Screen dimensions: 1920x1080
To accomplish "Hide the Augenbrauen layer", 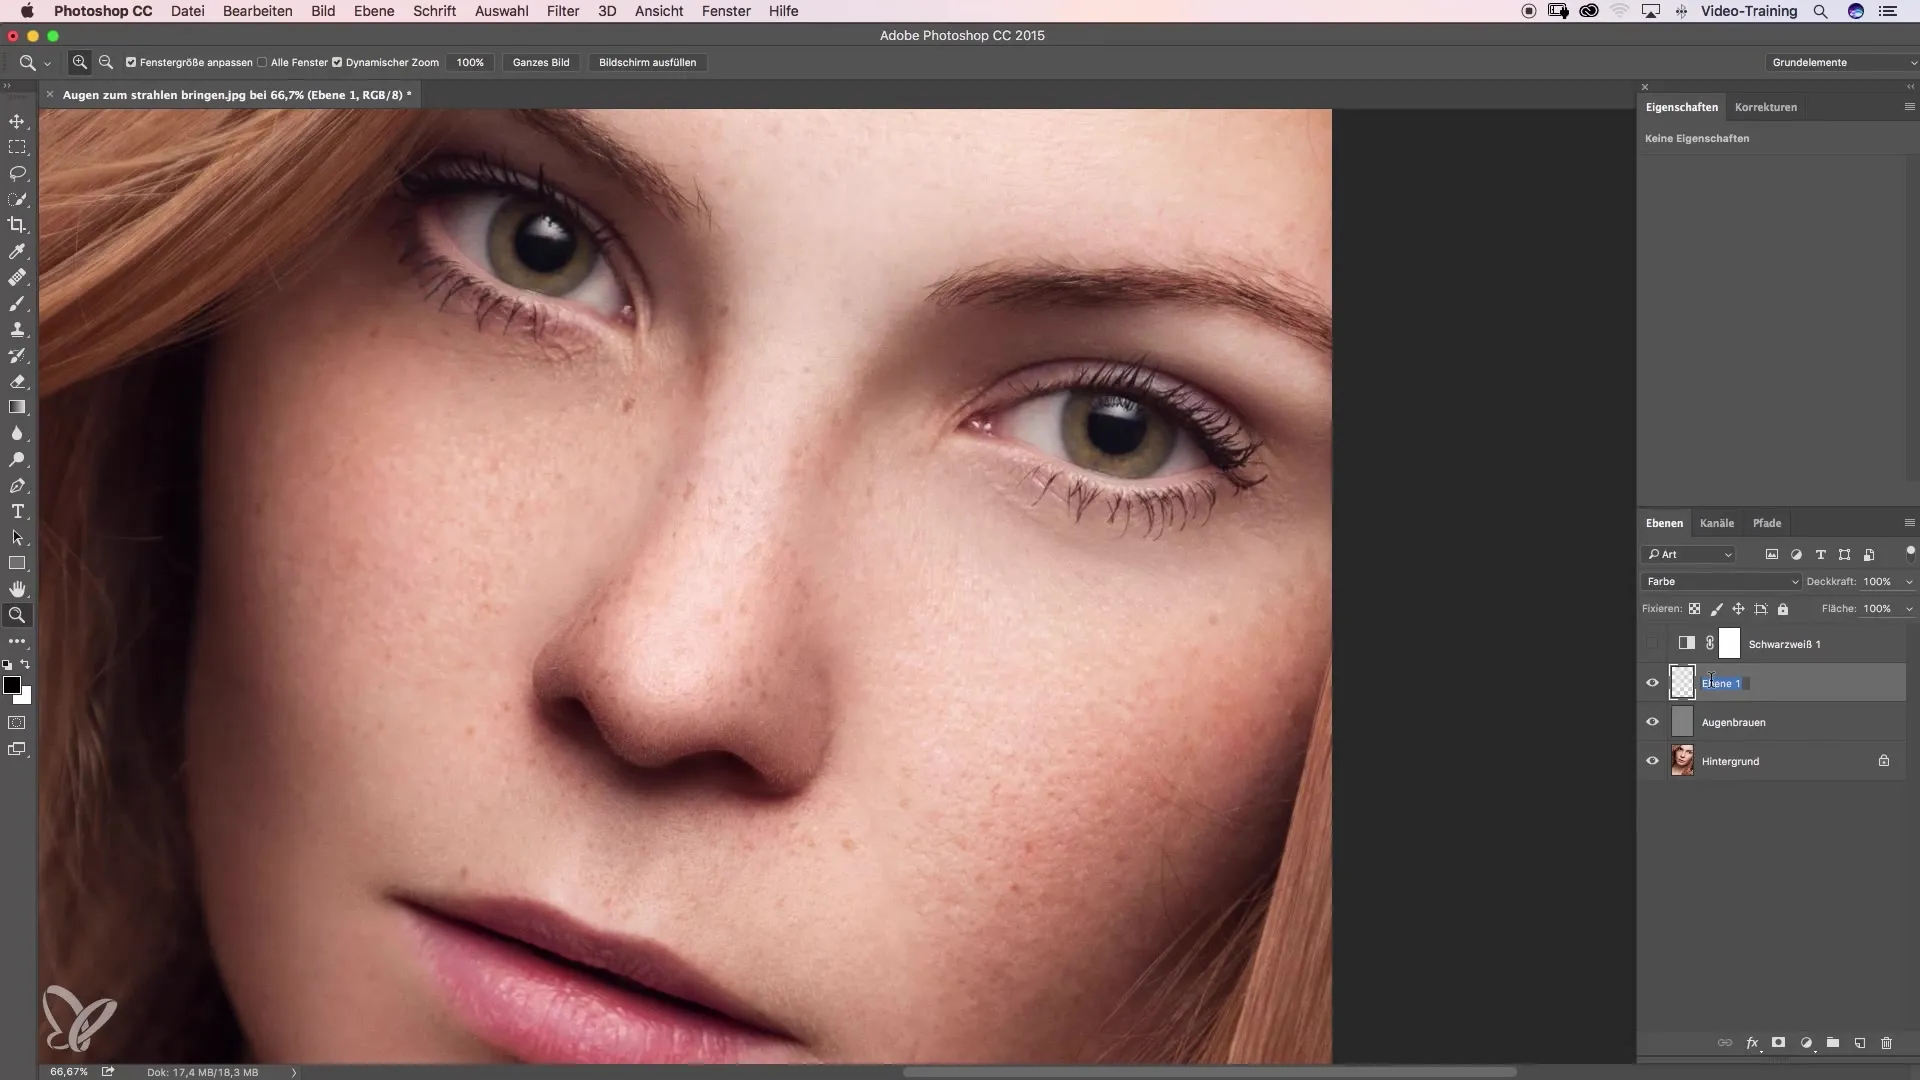I will 1652,722.
